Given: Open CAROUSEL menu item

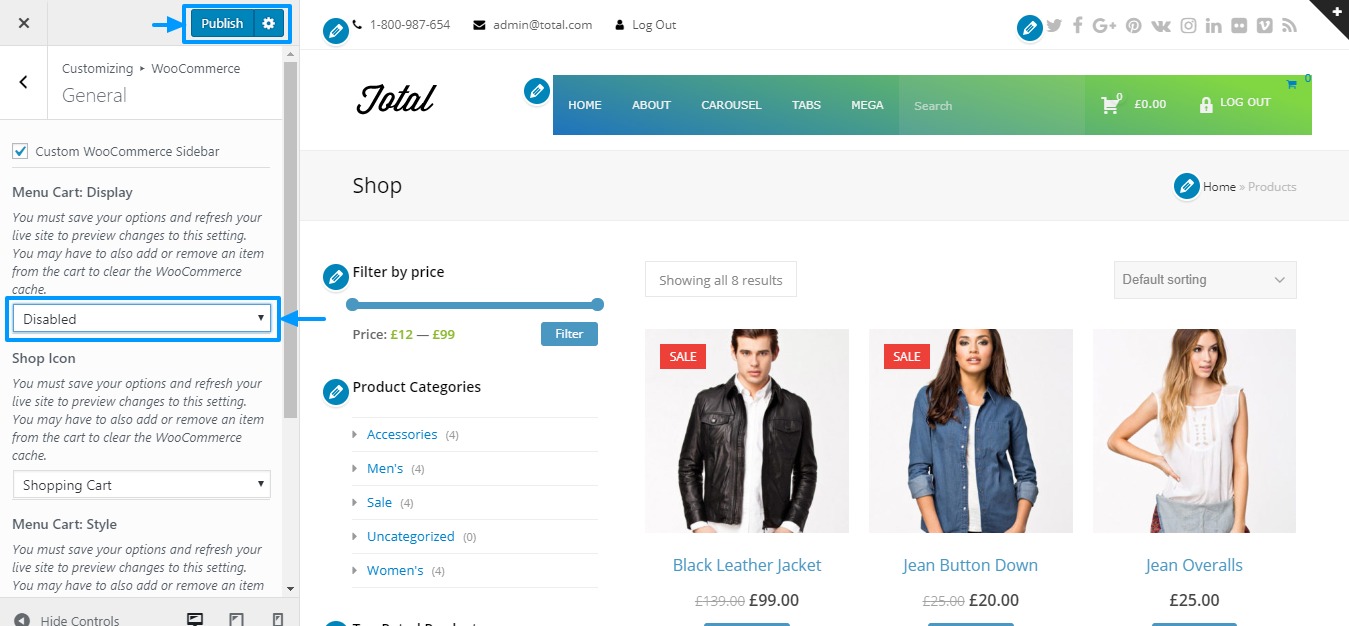Looking at the screenshot, I should tap(731, 105).
